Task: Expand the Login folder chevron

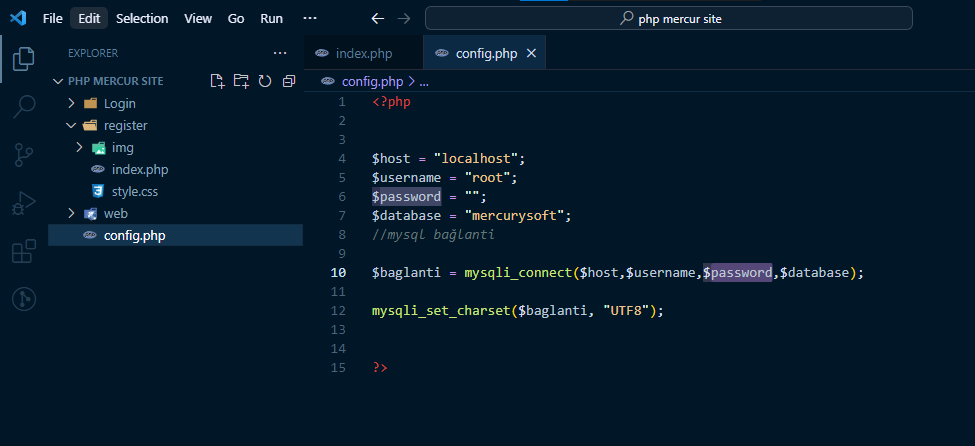Action: (x=72, y=103)
